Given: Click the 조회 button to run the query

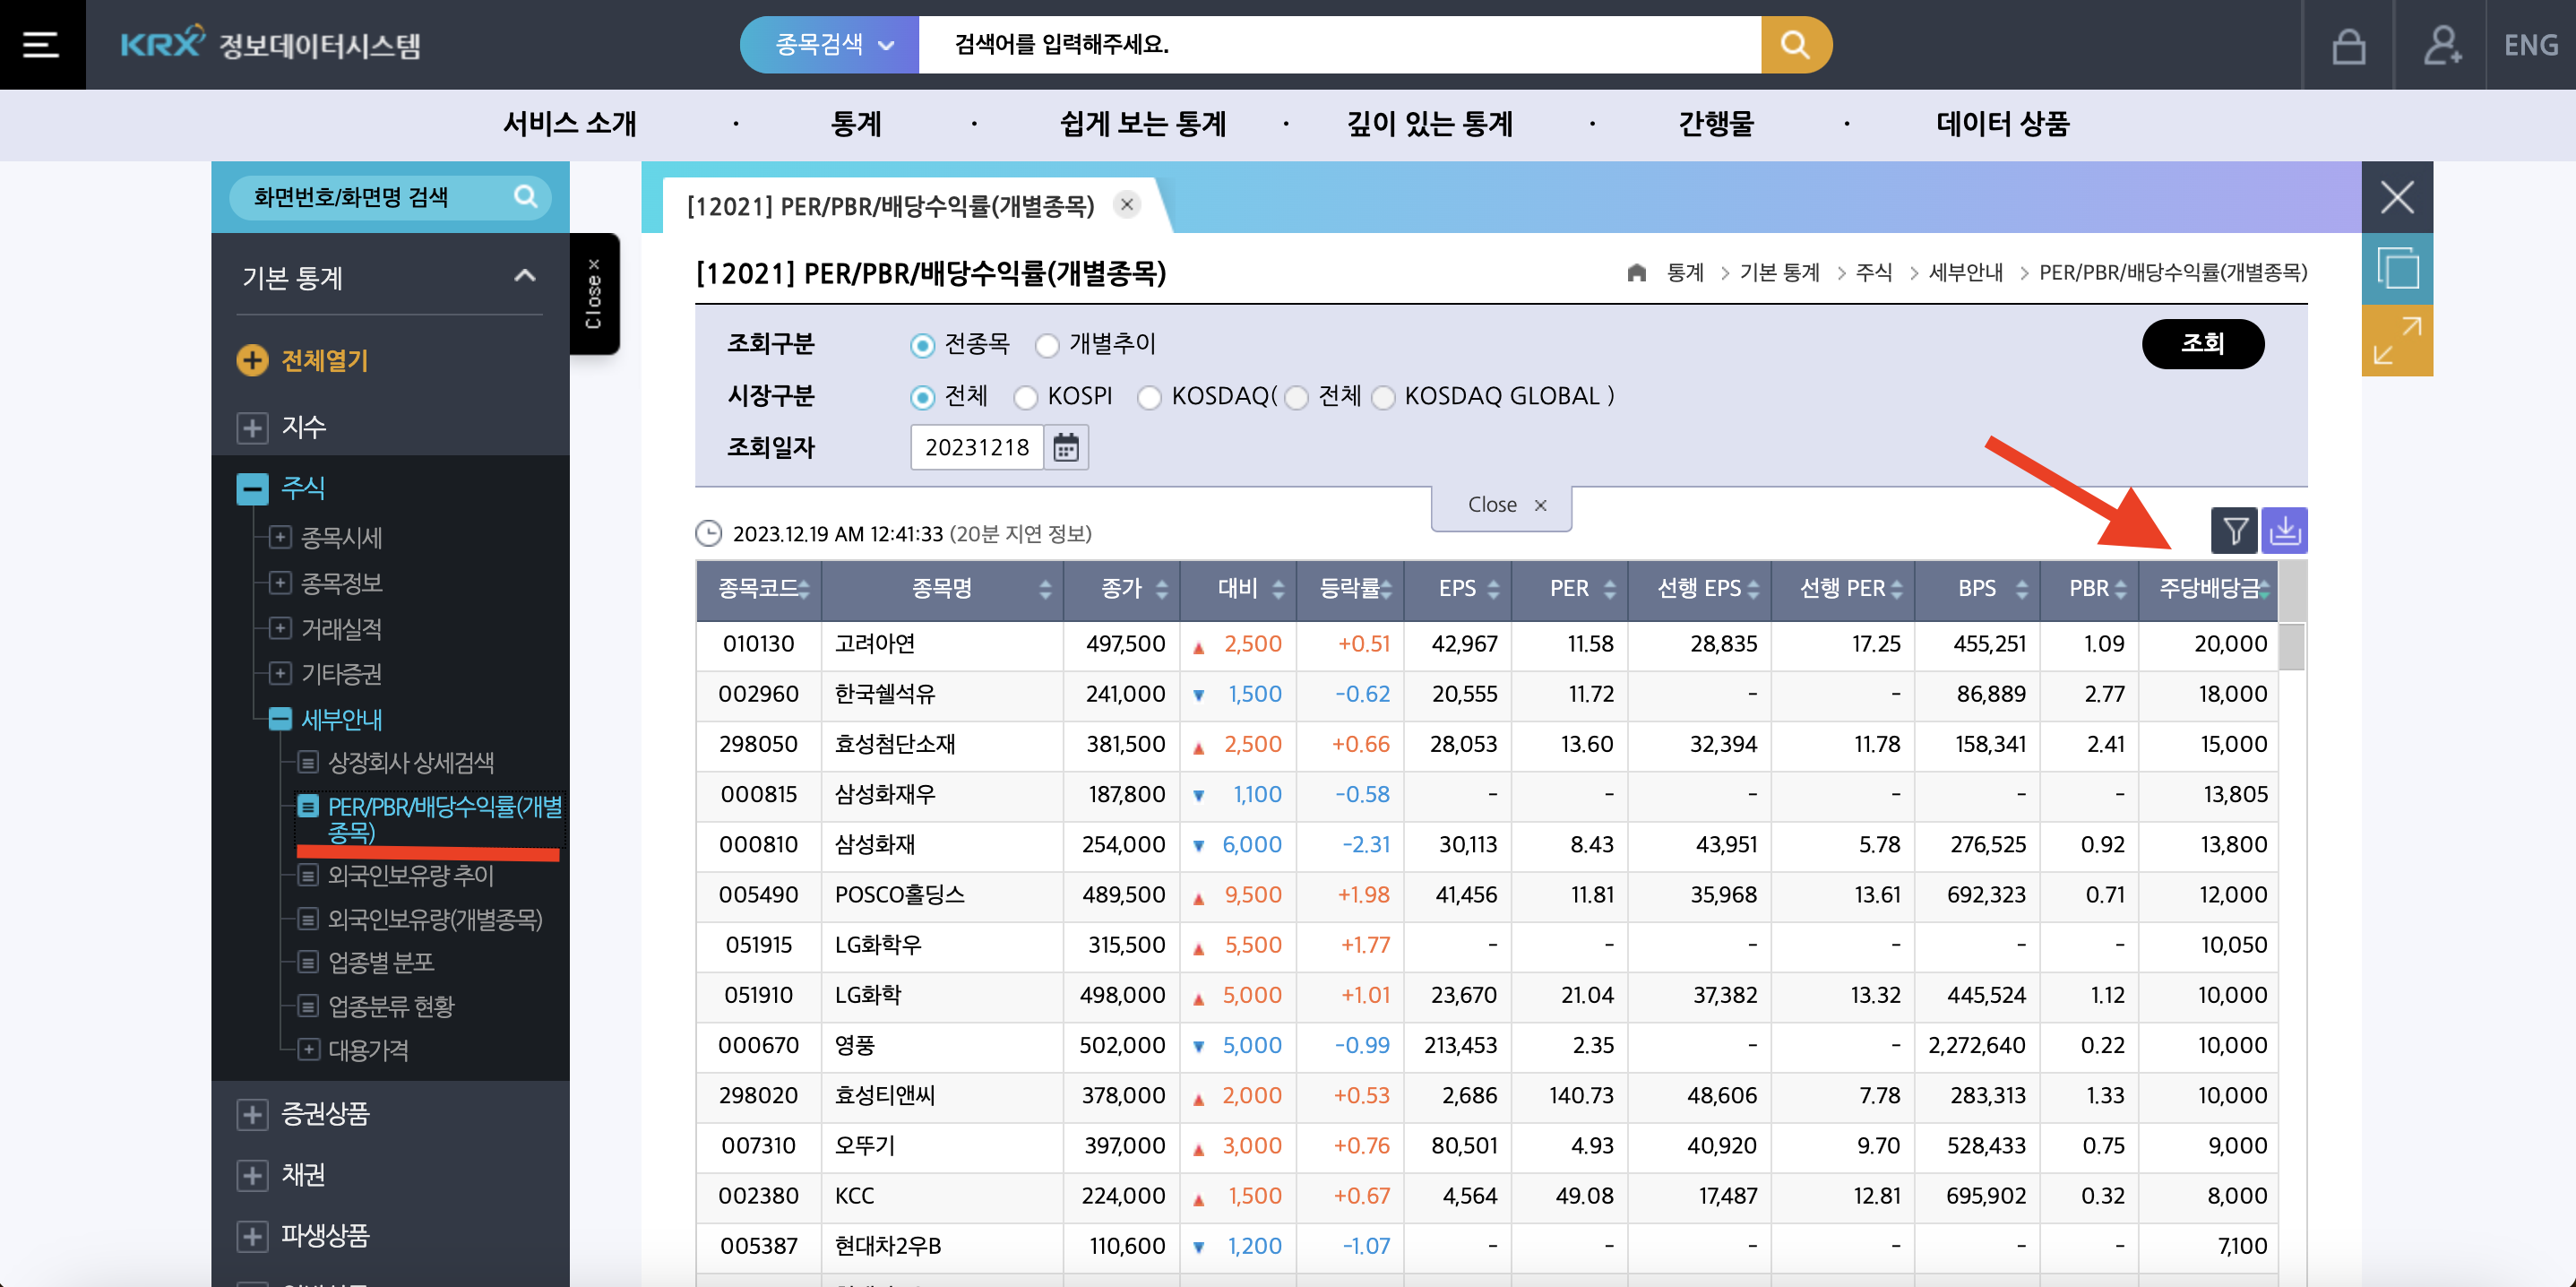Looking at the screenshot, I should click(x=2203, y=343).
